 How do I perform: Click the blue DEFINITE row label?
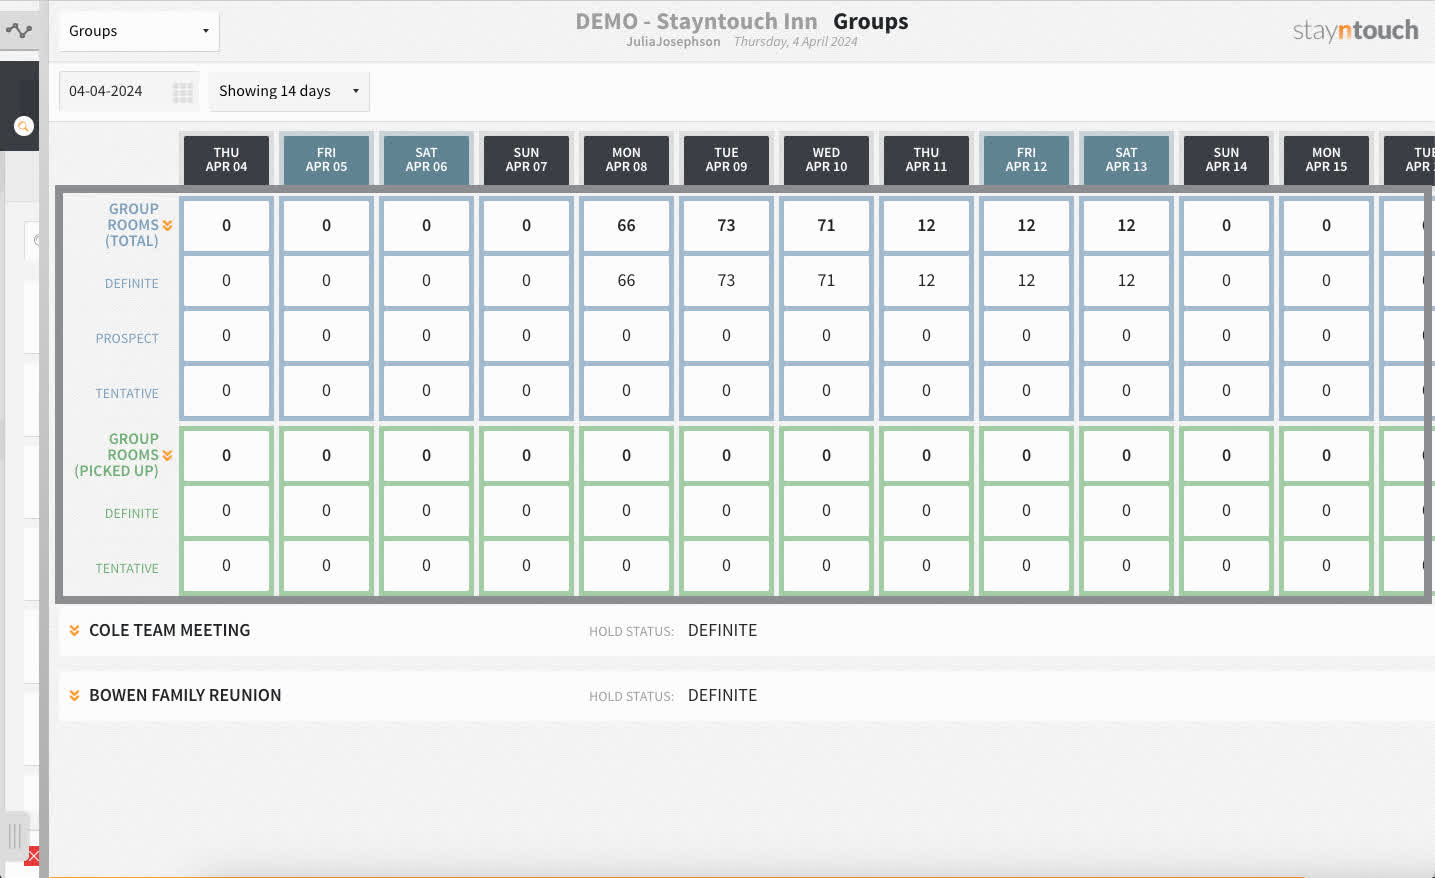[131, 284]
